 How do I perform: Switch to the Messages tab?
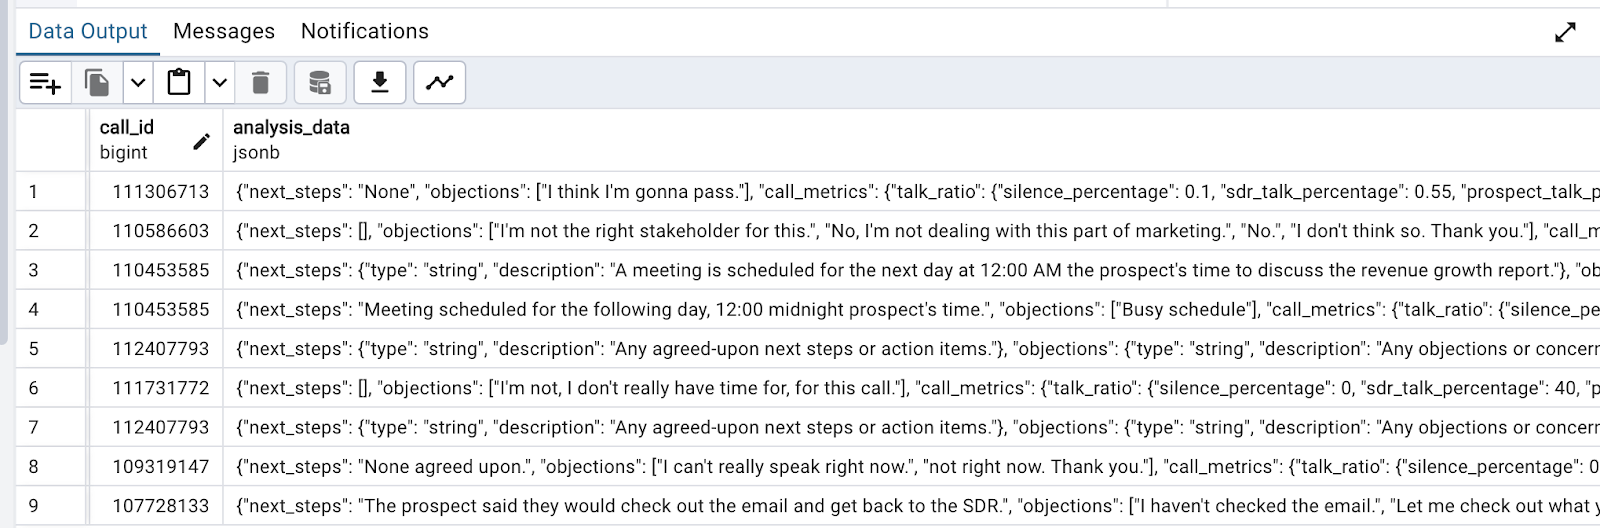(224, 32)
